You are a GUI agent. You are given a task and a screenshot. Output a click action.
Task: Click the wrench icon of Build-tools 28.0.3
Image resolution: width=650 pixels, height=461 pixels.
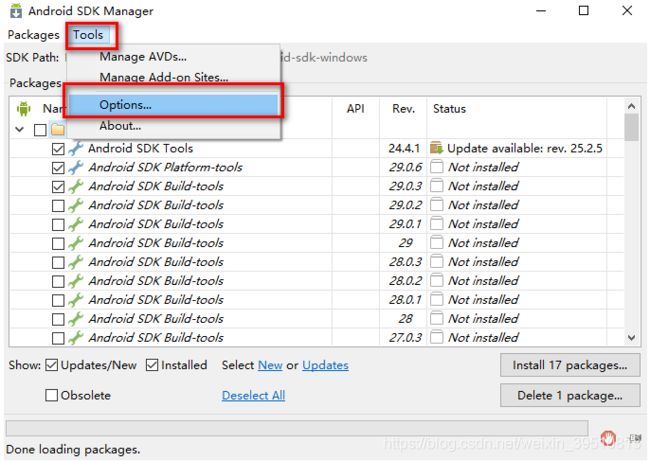(76, 262)
